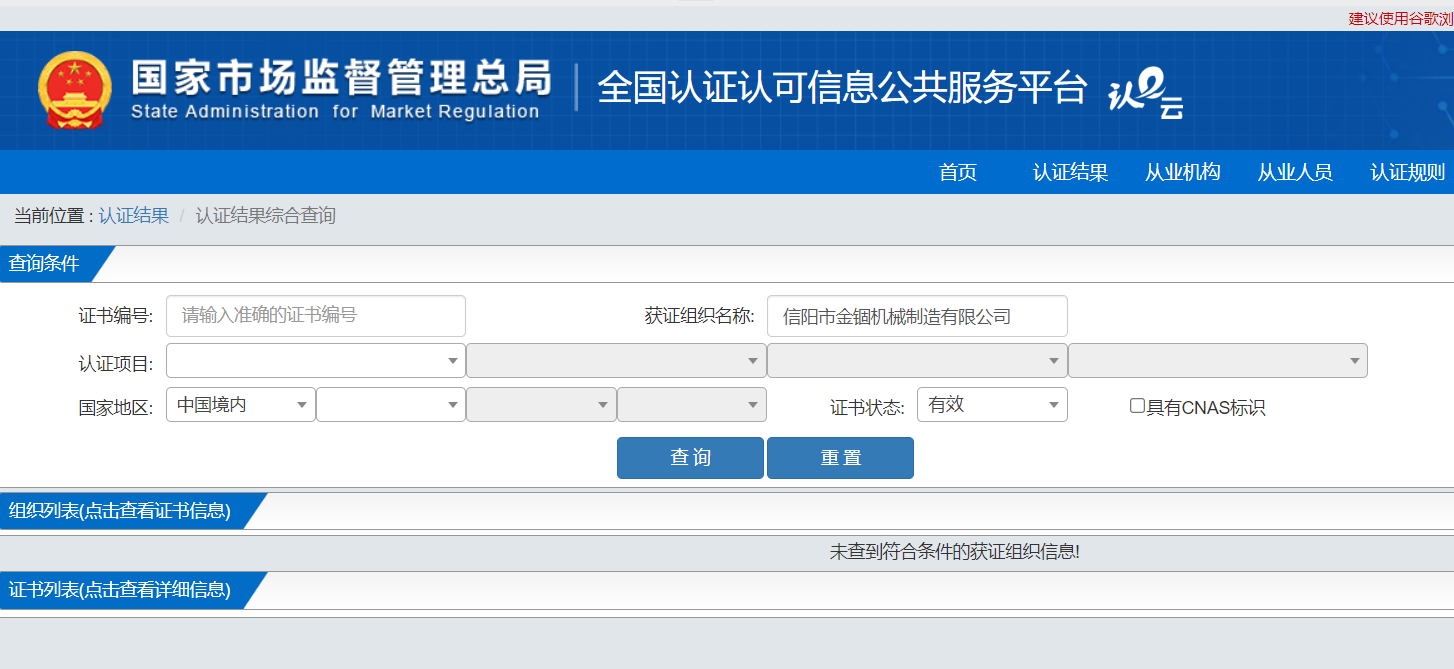Click the 未查到符合条件的获证组织信息! message
The height and width of the screenshot is (669, 1454).
pyautogui.click(x=955, y=552)
